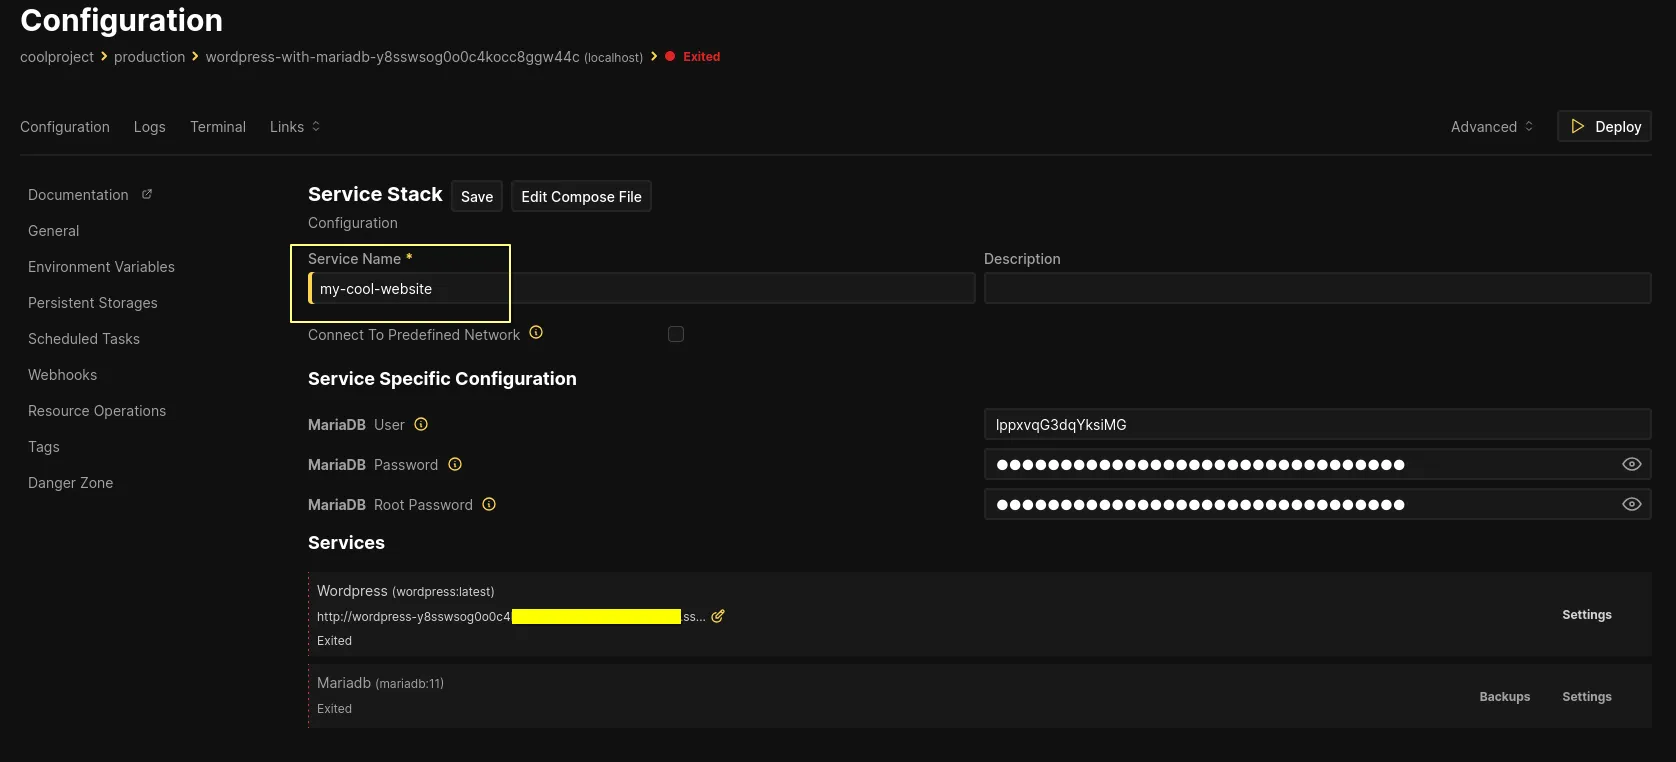Click the edit pencil icon beside Wordpress URL
Viewport: 1676px width, 762px height.
pos(717,616)
